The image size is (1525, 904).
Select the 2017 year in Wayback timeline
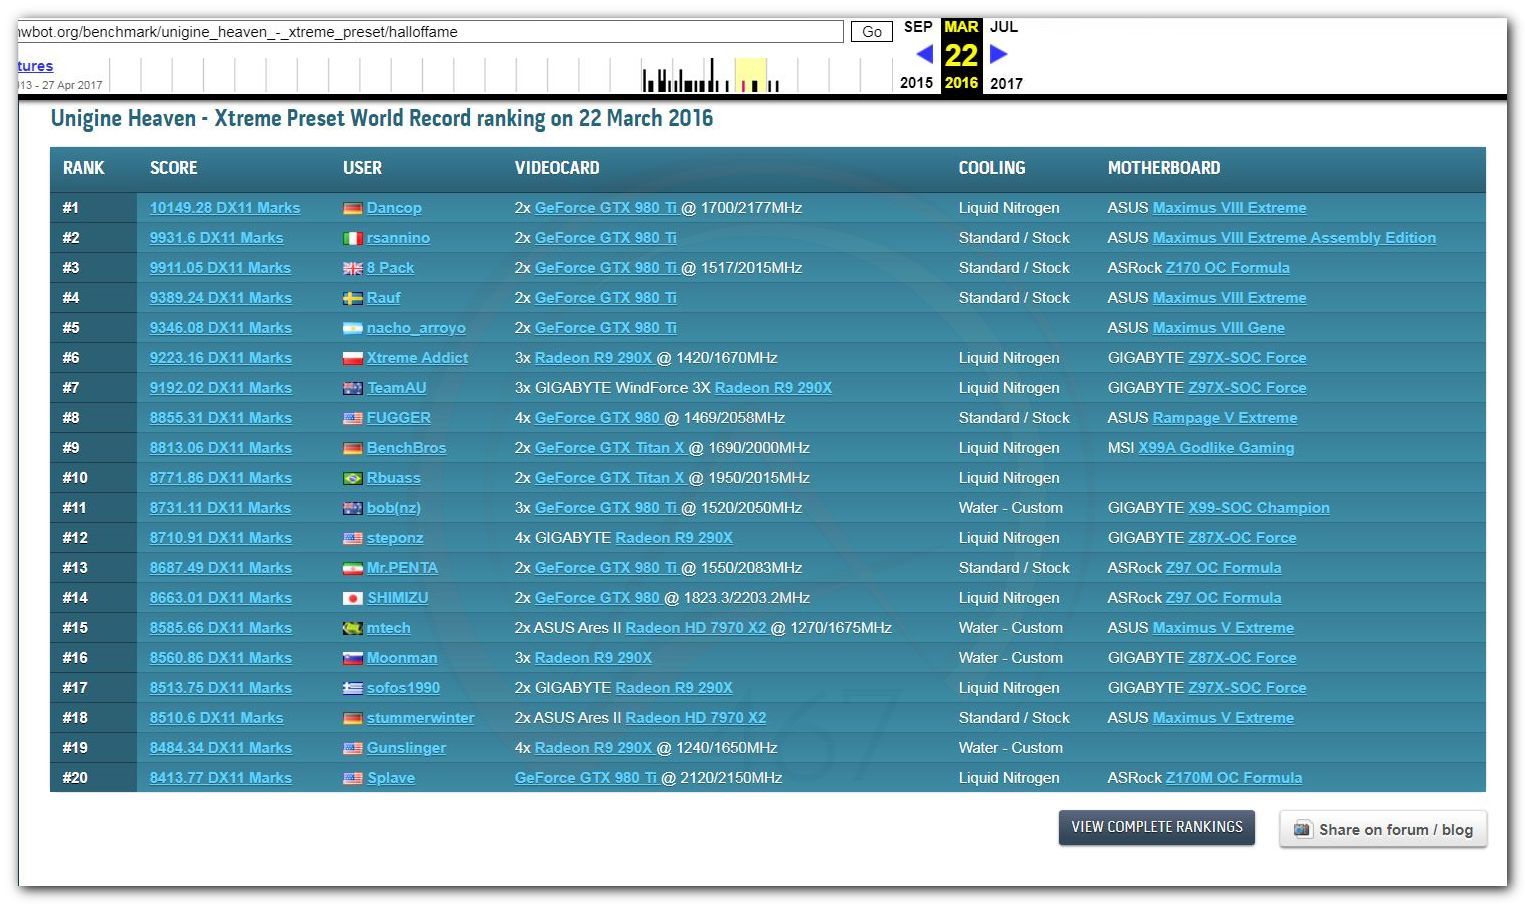[x=1006, y=83]
